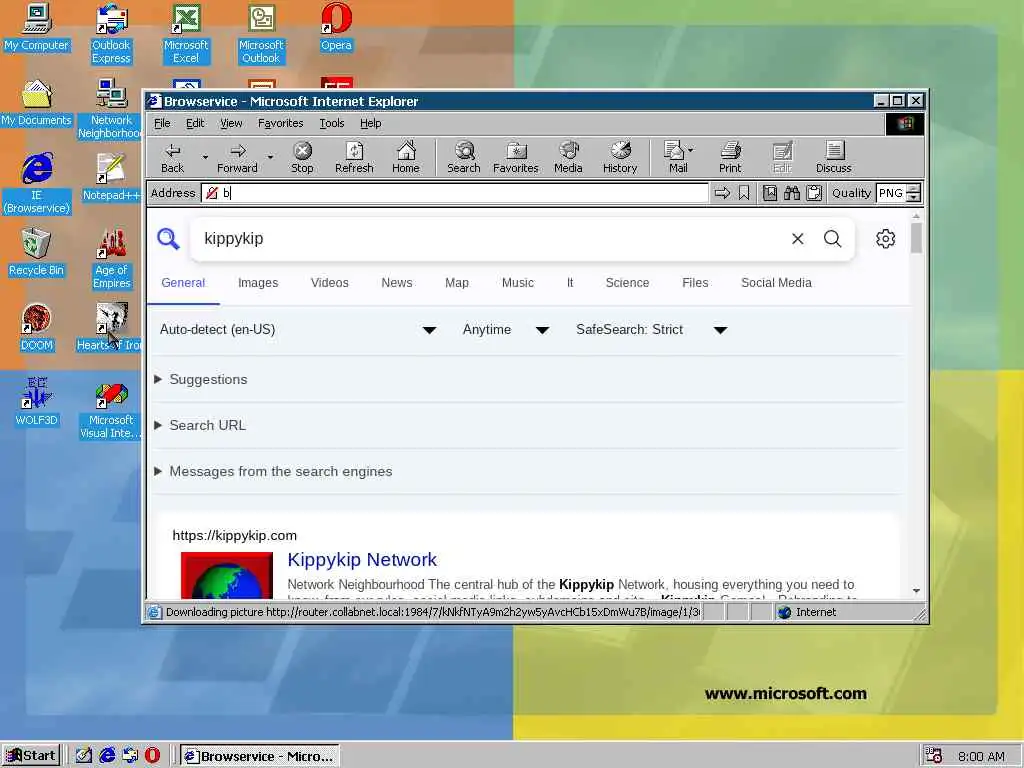The height and width of the screenshot is (768, 1024).
Task: Select My Computer desktop icon
Action: pyautogui.click(x=37, y=28)
